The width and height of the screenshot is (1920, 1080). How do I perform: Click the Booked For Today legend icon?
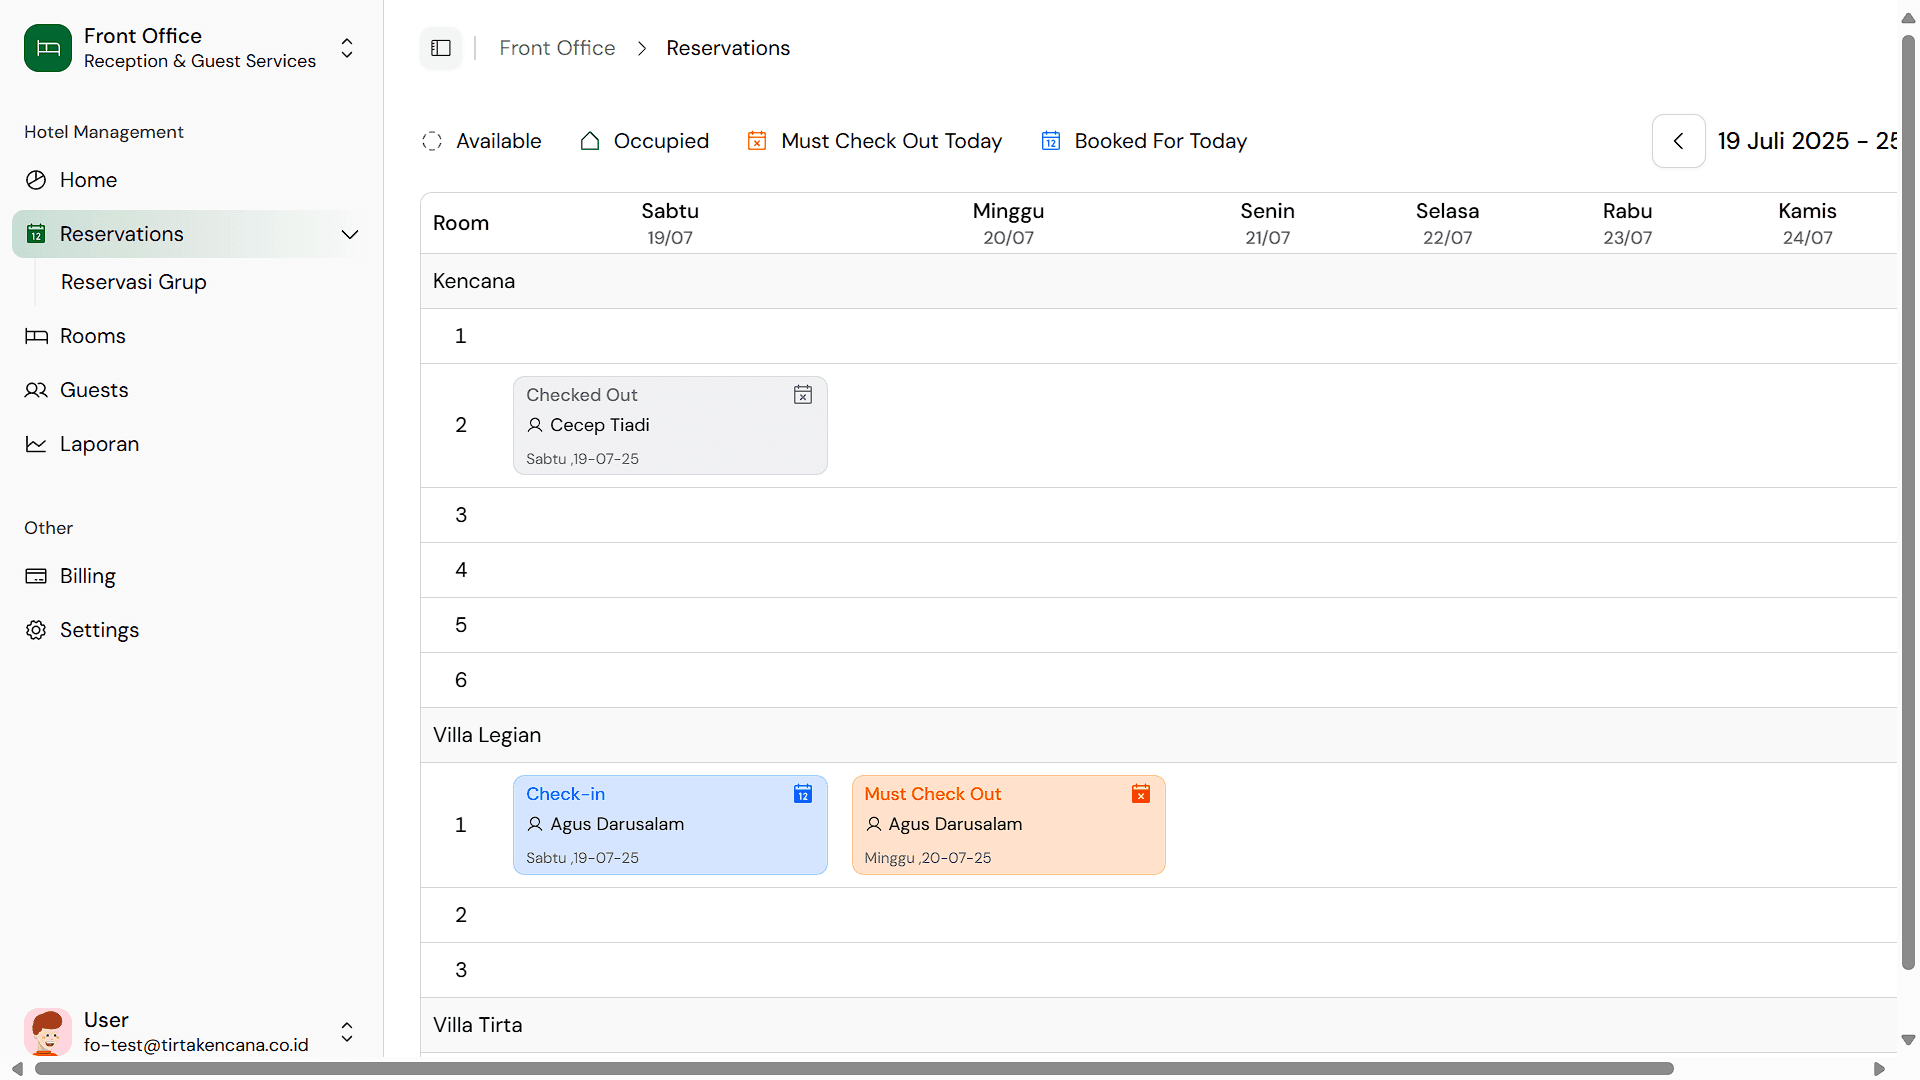pyautogui.click(x=1051, y=141)
